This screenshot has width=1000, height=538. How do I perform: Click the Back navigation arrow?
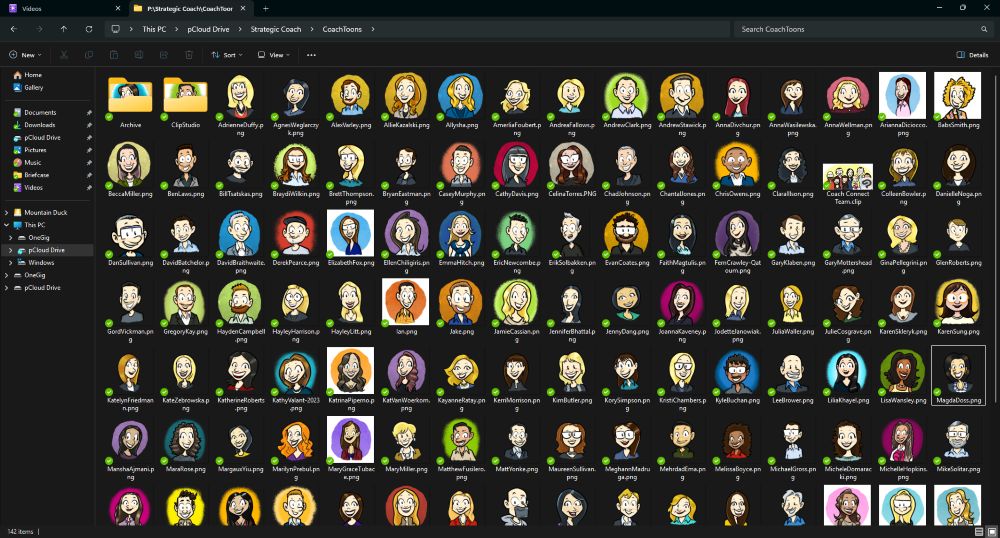click(13, 29)
